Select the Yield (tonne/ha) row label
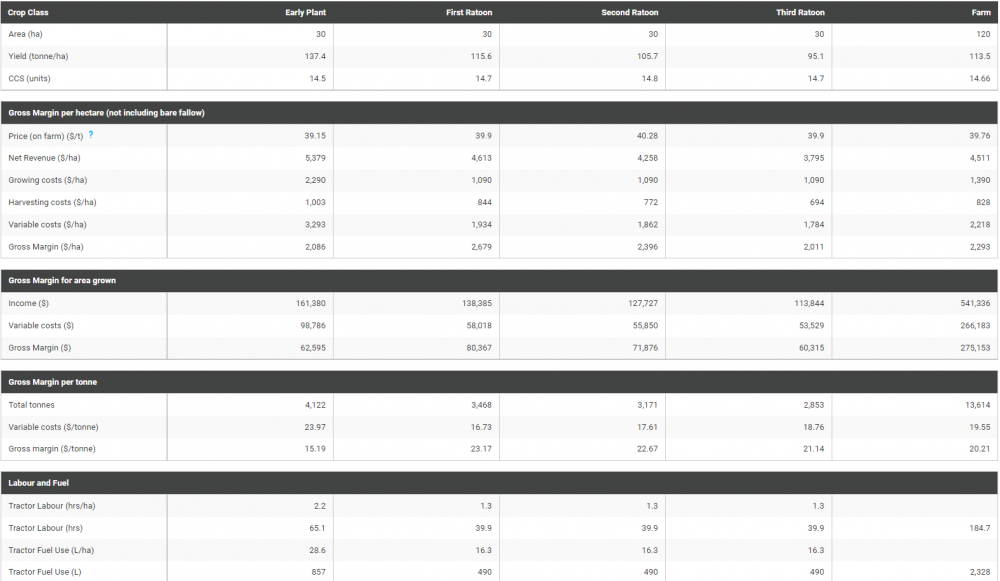Viewport: 1000px width, 581px height. (x=36, y=56)
